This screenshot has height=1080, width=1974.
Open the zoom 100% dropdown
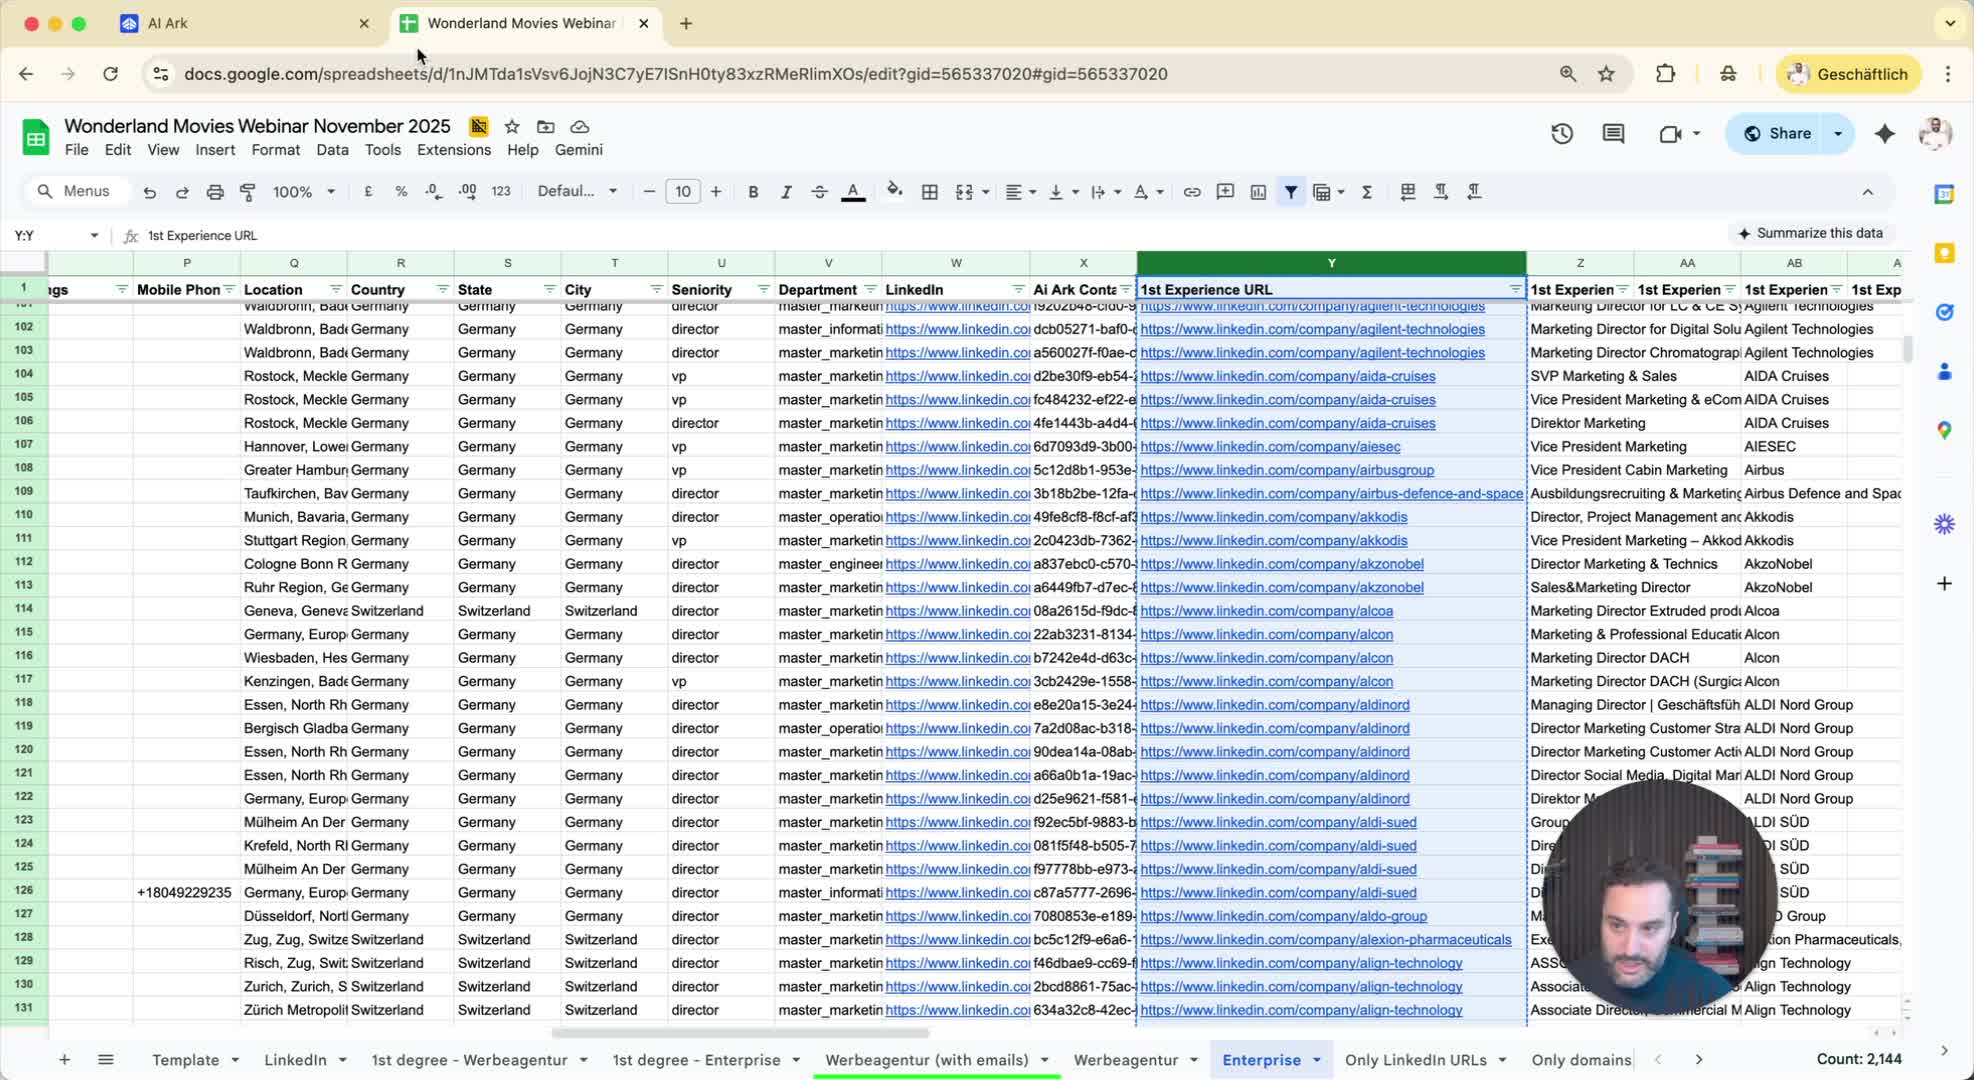[x=303, y=192]
